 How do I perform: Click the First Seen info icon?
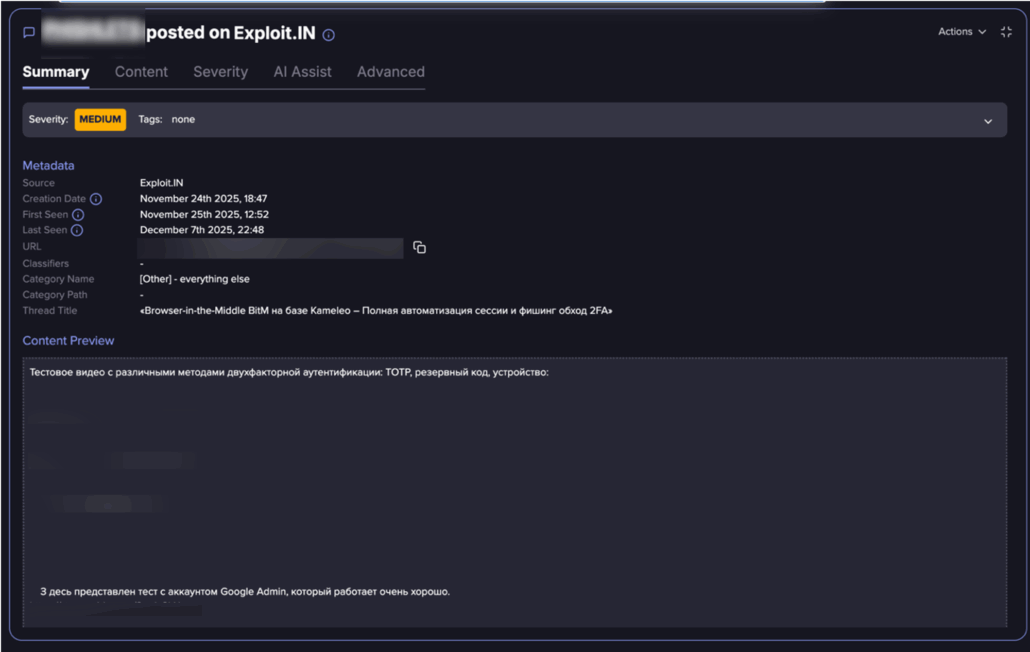coord(78,215)
